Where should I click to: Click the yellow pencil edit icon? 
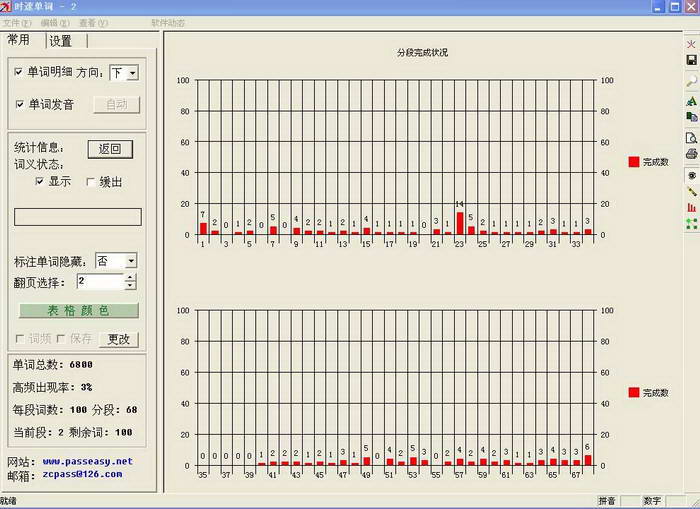click(691, 192)
